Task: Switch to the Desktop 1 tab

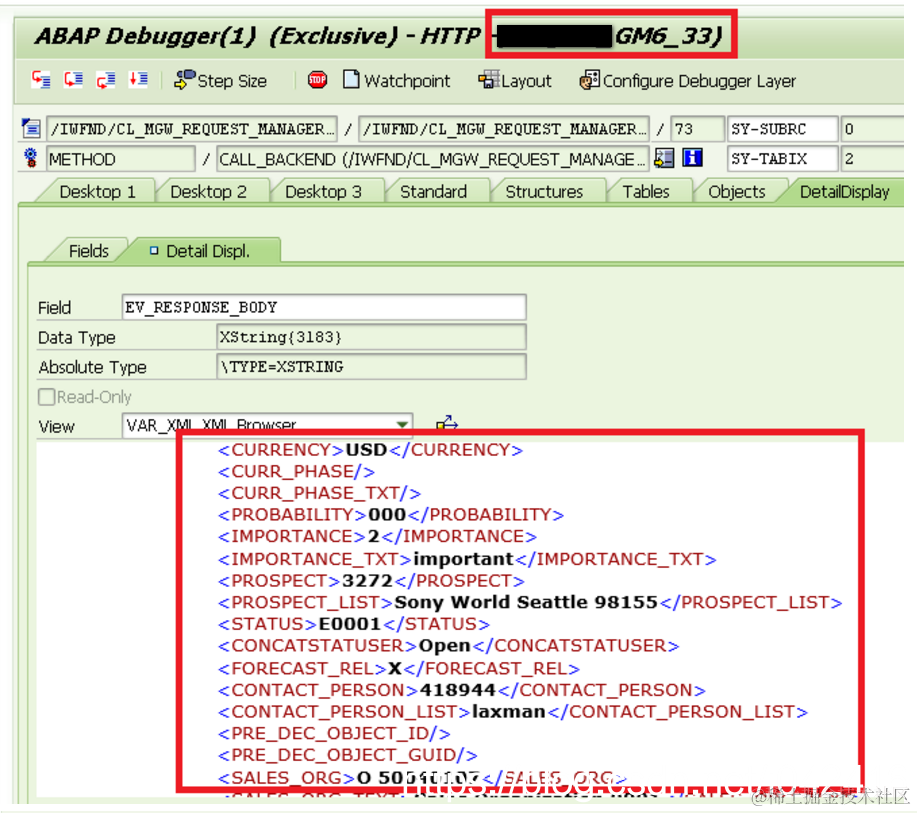Action: (x=98, y=192)
